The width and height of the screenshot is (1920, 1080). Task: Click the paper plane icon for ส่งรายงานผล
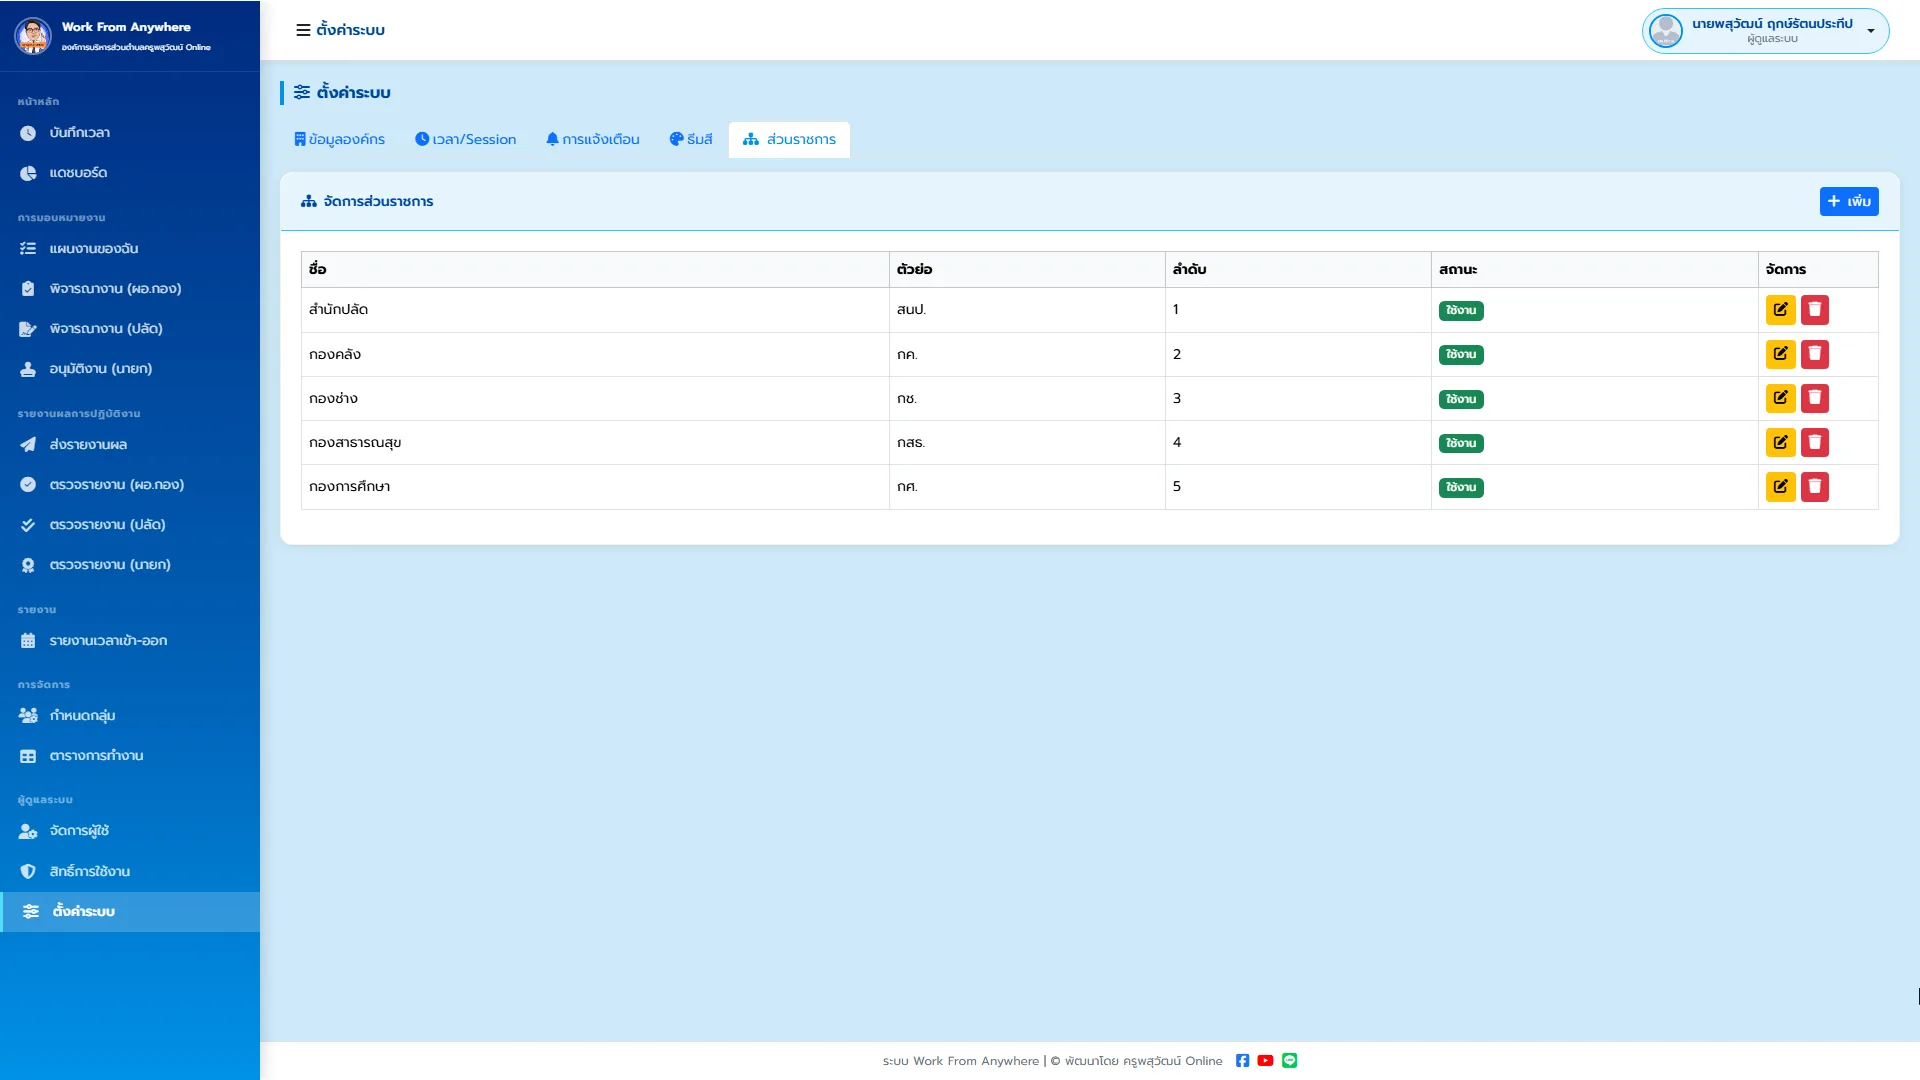(x=28, y=445)
